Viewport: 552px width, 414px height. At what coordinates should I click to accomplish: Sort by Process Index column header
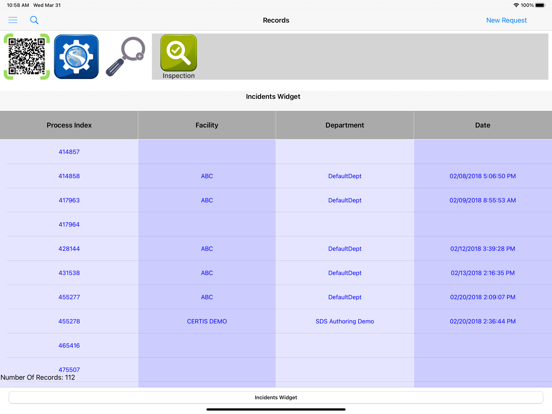tap(69, 125)
